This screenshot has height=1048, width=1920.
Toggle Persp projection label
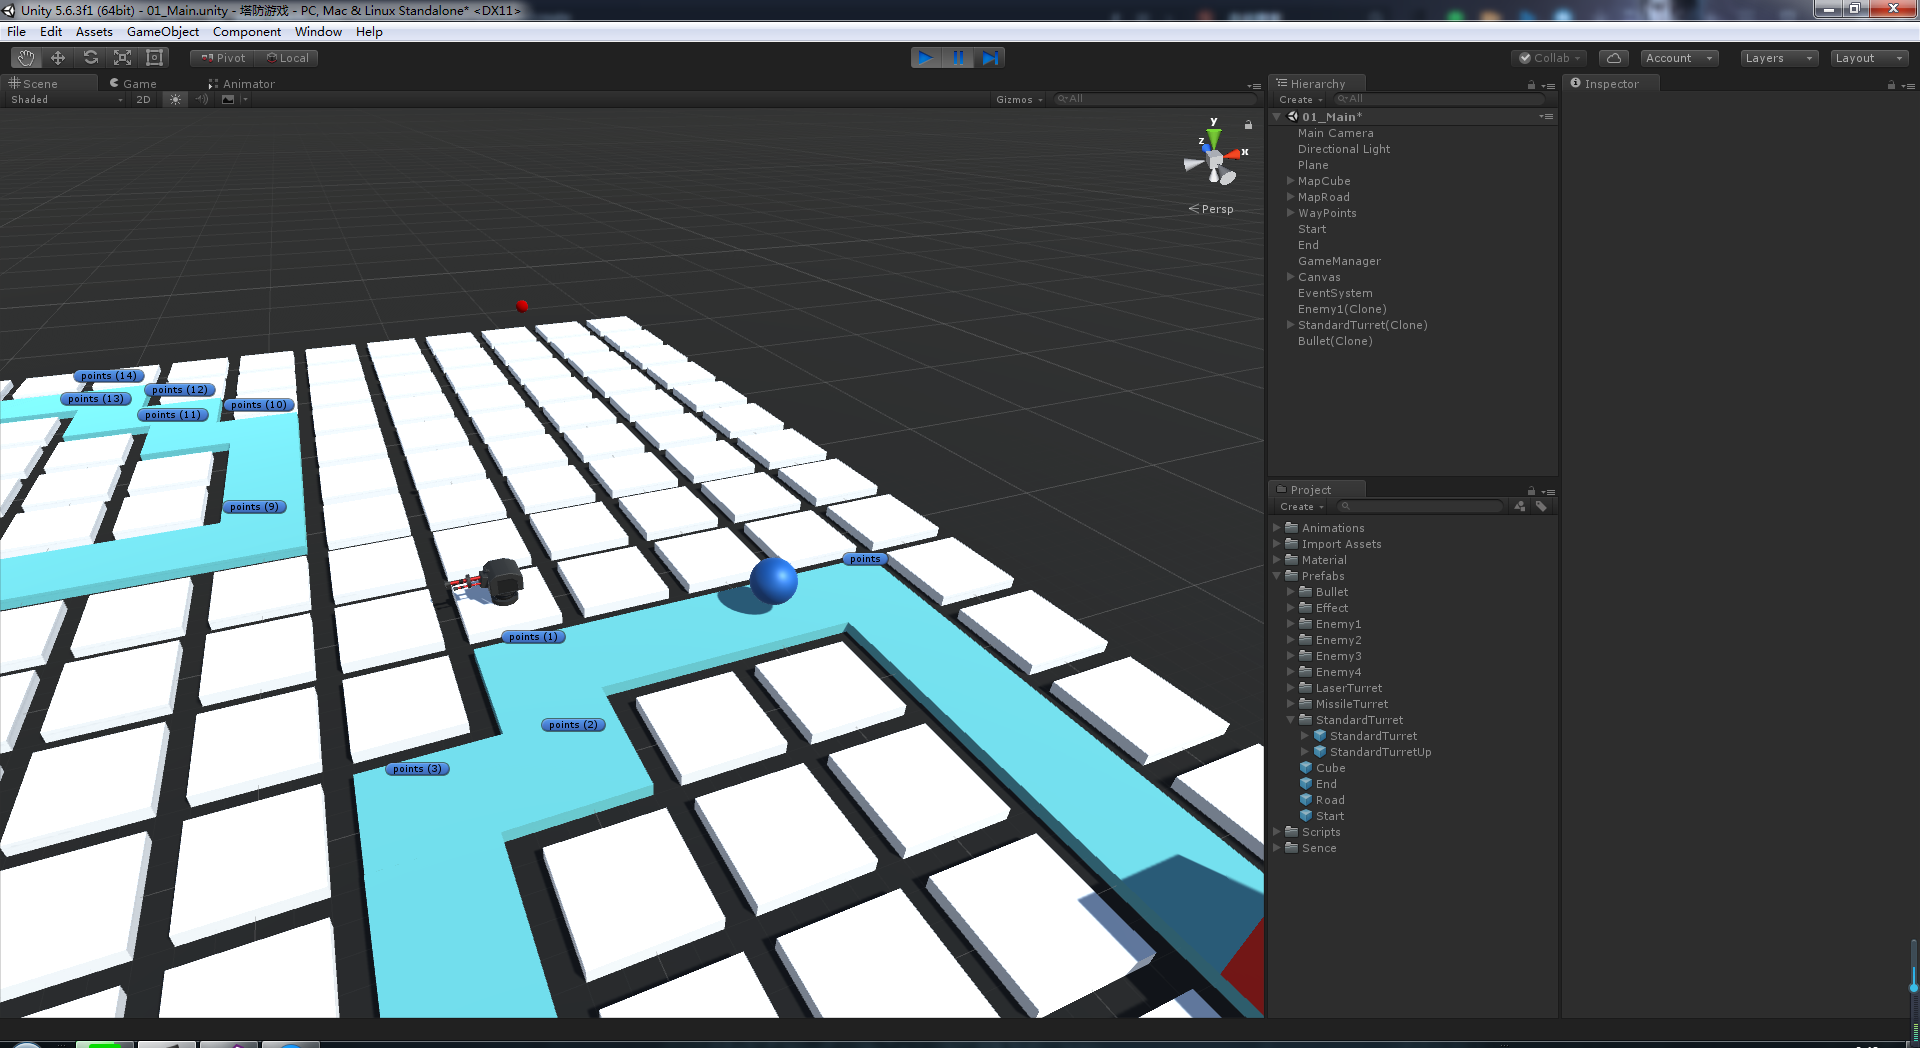[1211, 209]
